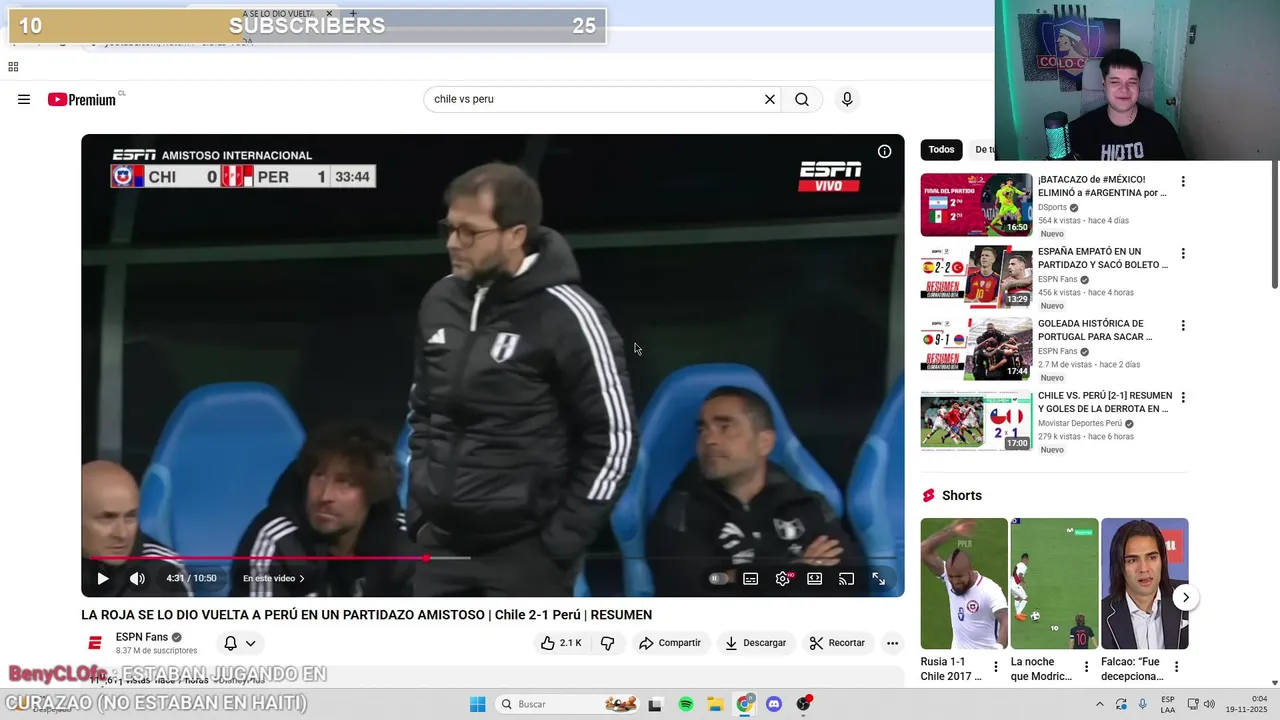
Task: Open File Explorer from the taskbar
Action: (715, 704)
